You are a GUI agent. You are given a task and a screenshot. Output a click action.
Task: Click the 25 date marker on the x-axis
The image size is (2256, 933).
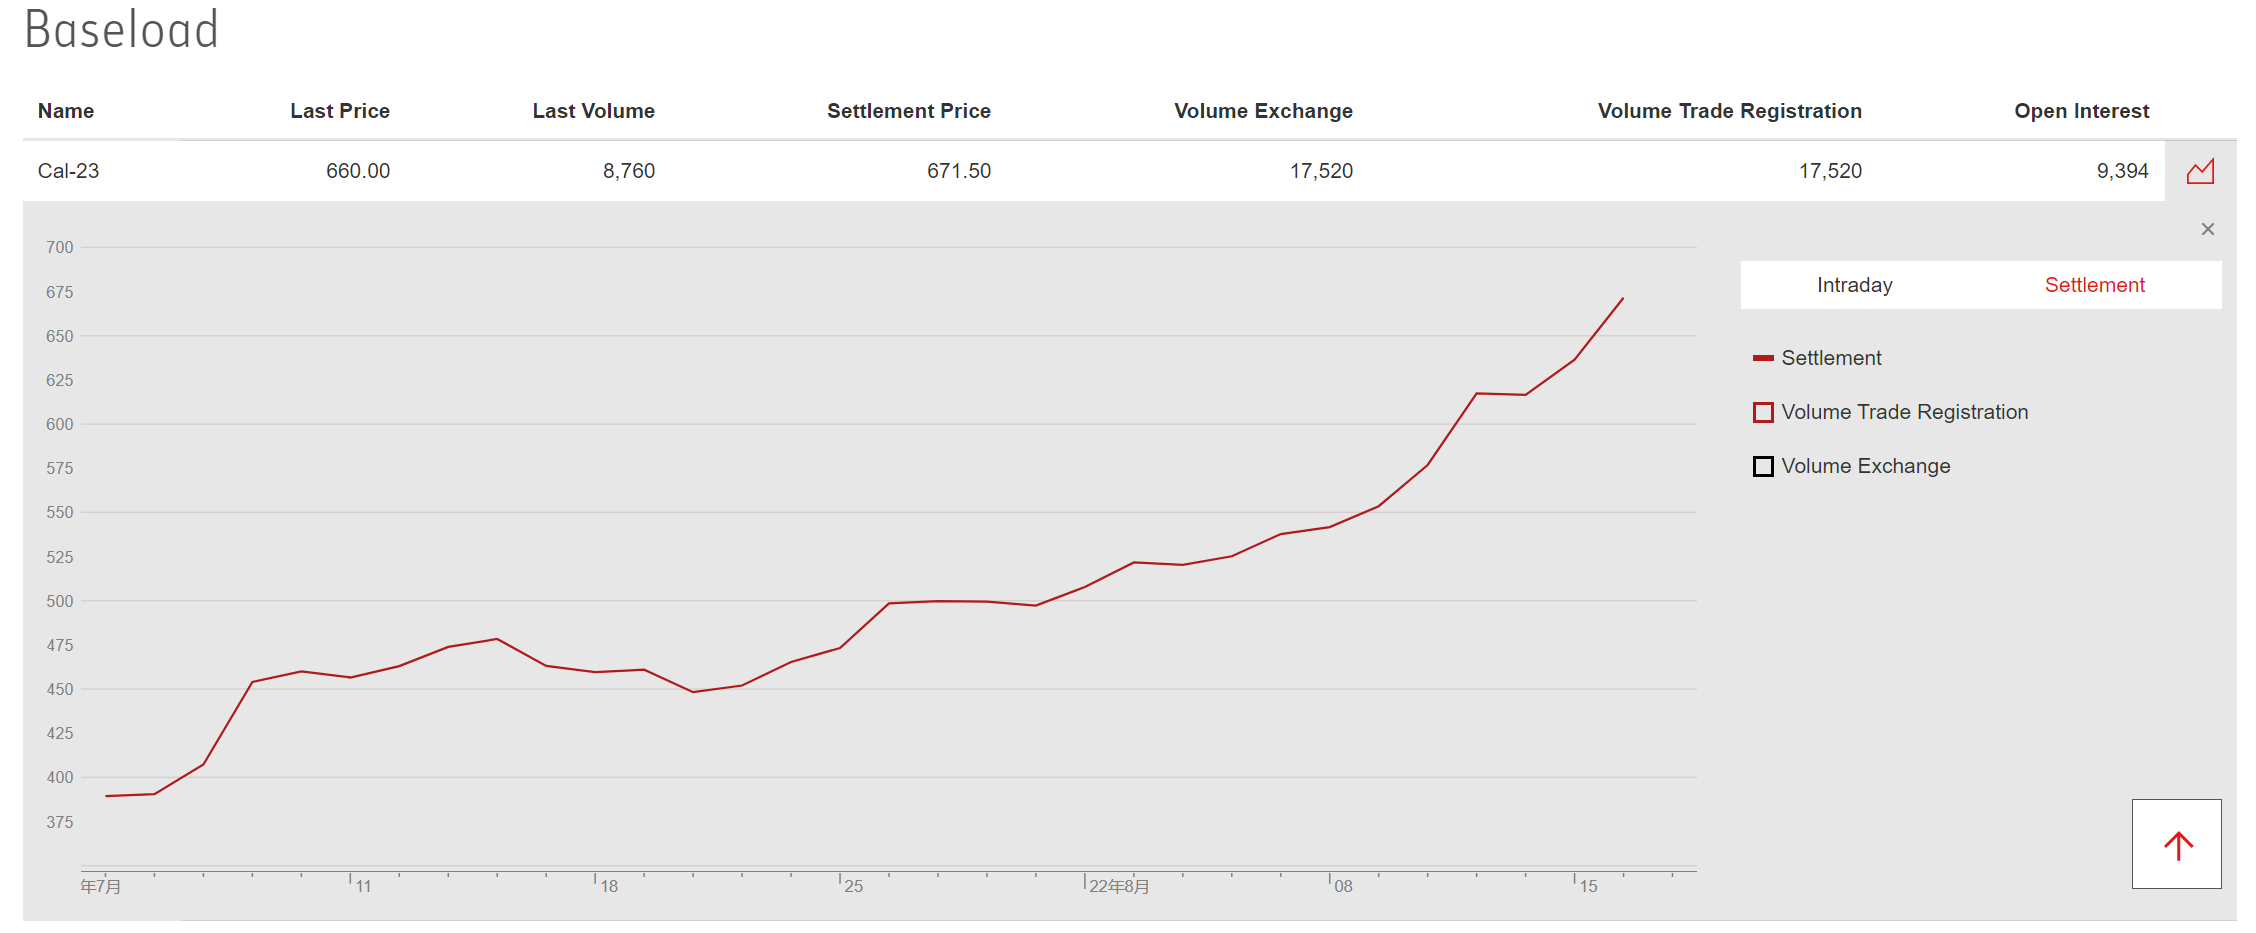pos(853,886)
